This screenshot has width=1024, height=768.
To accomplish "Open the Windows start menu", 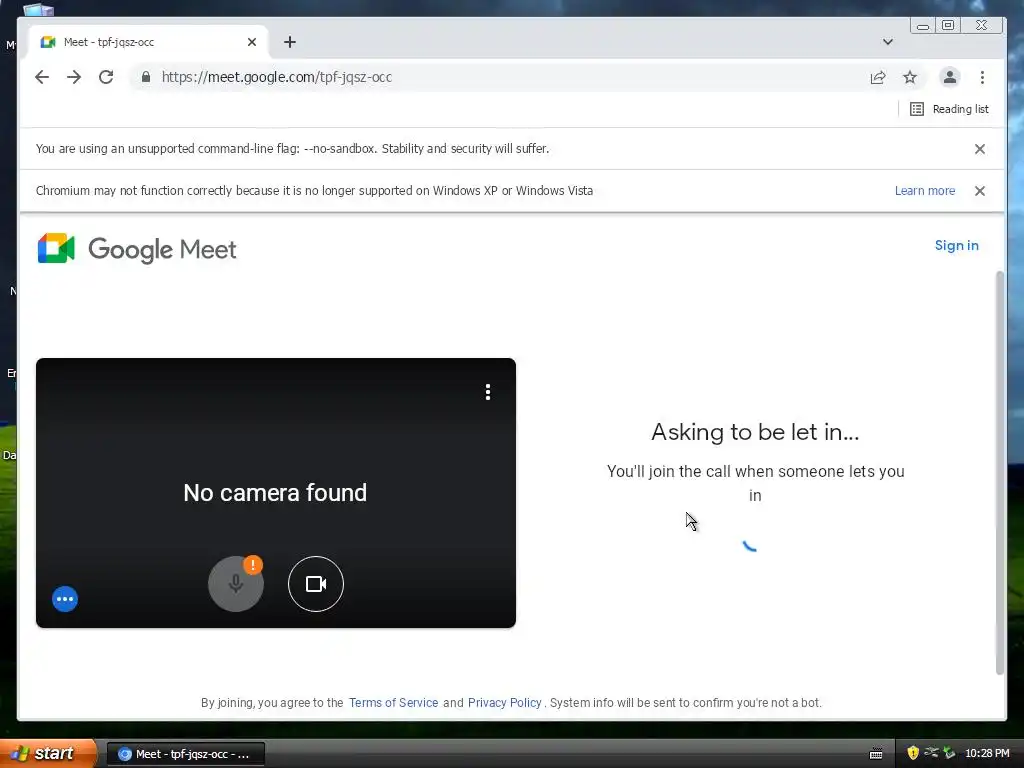I will tap(48, 754).
